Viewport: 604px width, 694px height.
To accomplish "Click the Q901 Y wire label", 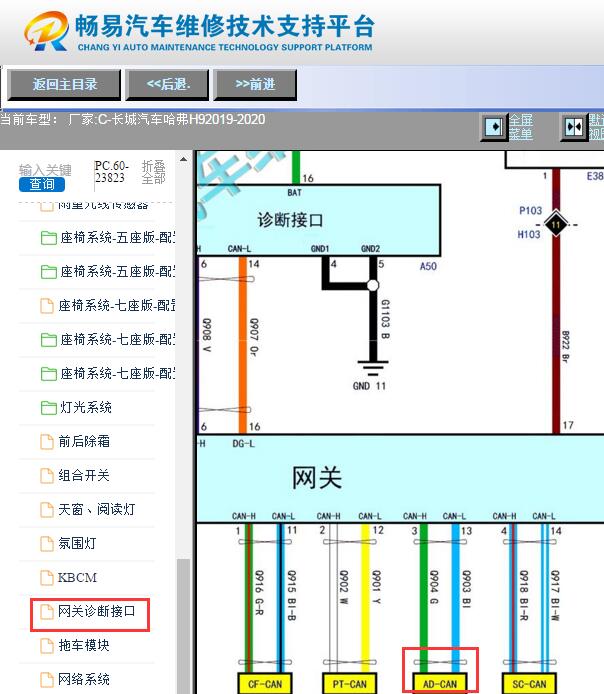I will tap(376, 587).
